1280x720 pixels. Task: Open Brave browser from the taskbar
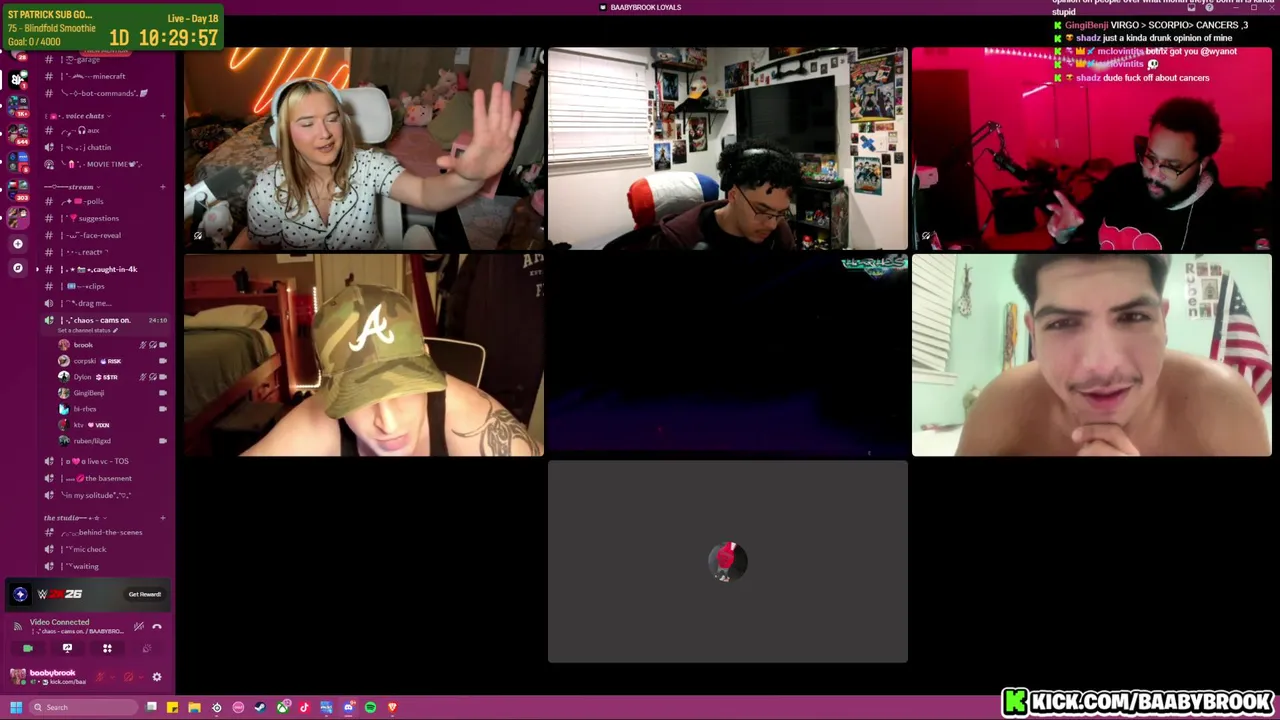(392, 707)
